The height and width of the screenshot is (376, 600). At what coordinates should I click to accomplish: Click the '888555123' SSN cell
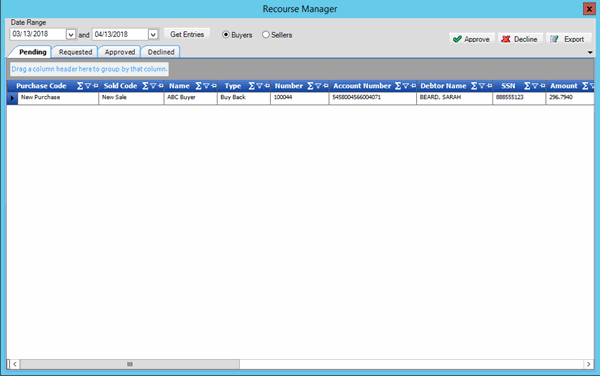(519, 98)
